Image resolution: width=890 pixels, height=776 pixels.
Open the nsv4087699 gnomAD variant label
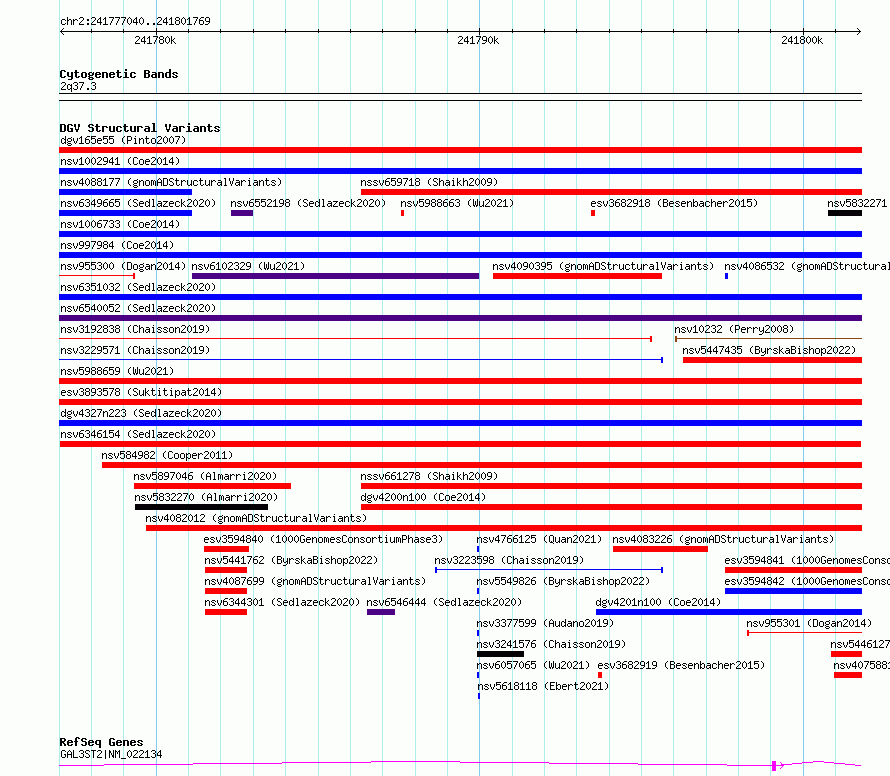(315, 581)
